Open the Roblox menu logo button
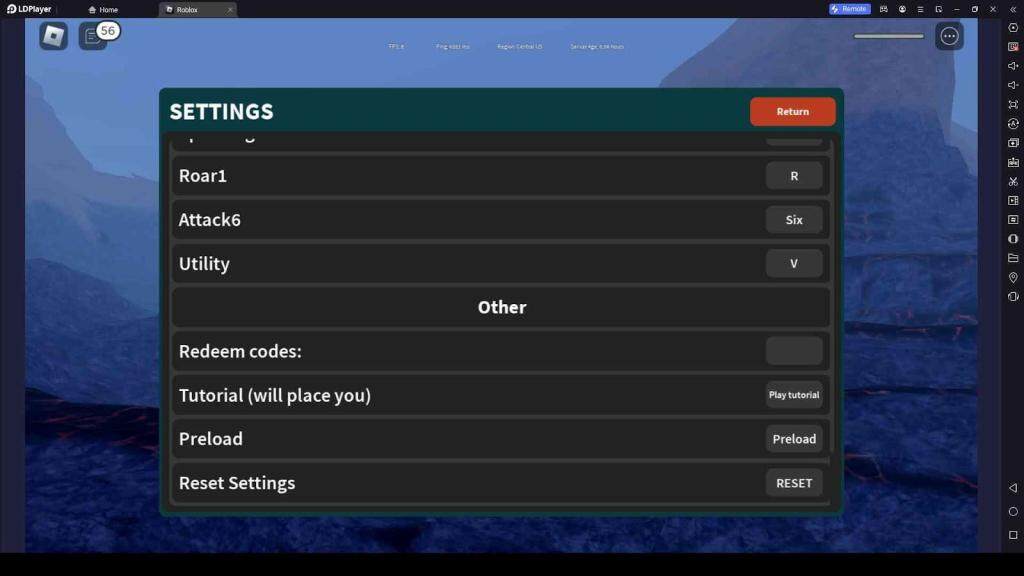Screen dimensions: 1024x576 point(54,35)
